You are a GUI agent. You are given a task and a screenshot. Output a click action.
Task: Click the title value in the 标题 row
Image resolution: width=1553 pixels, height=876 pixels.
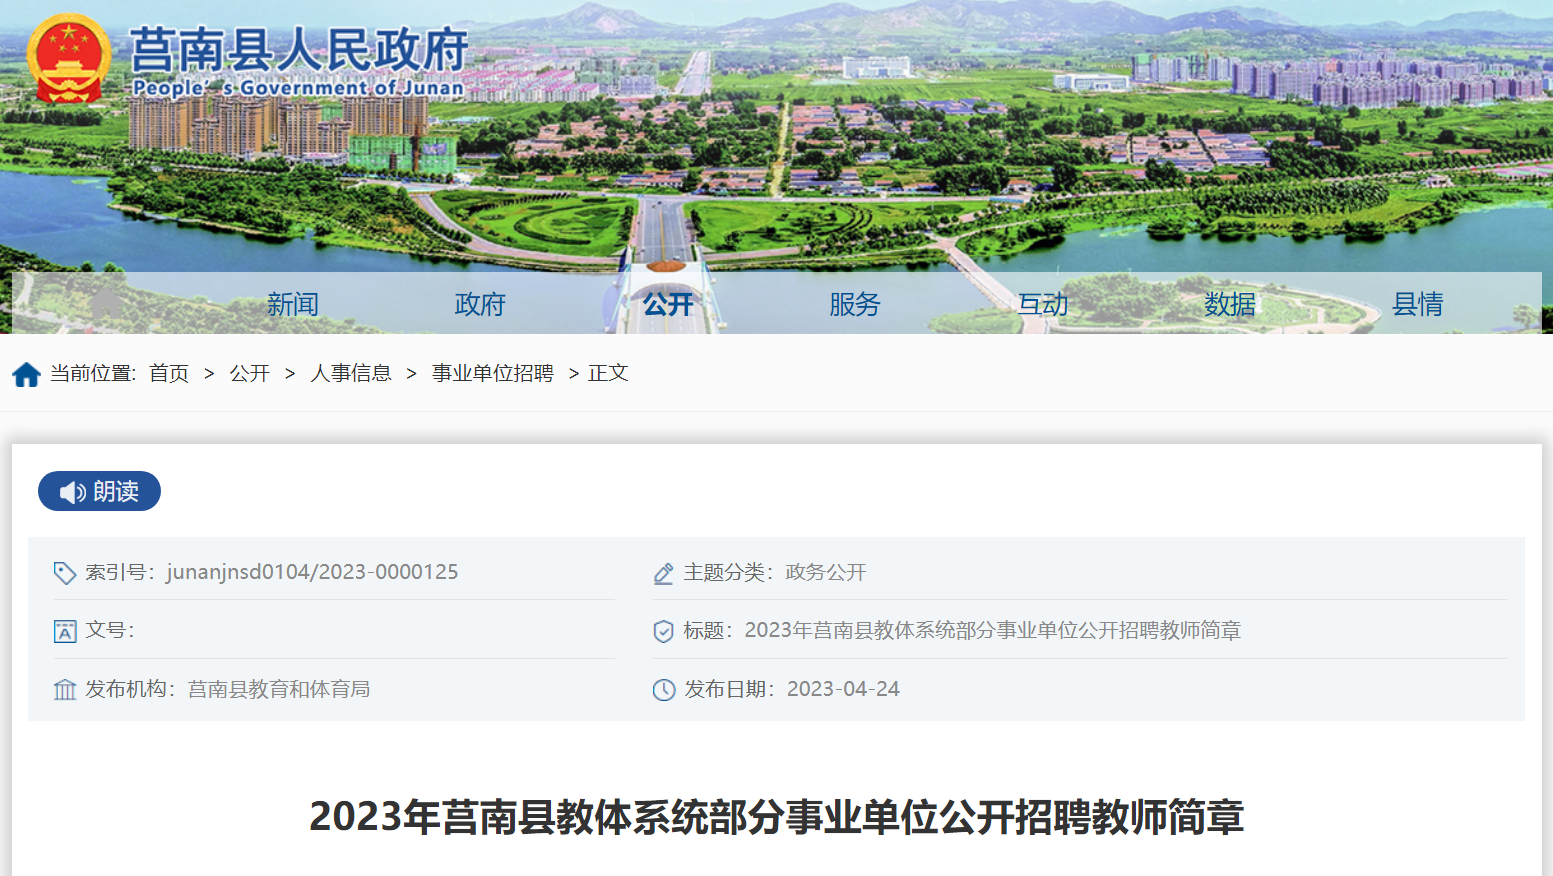993,630
